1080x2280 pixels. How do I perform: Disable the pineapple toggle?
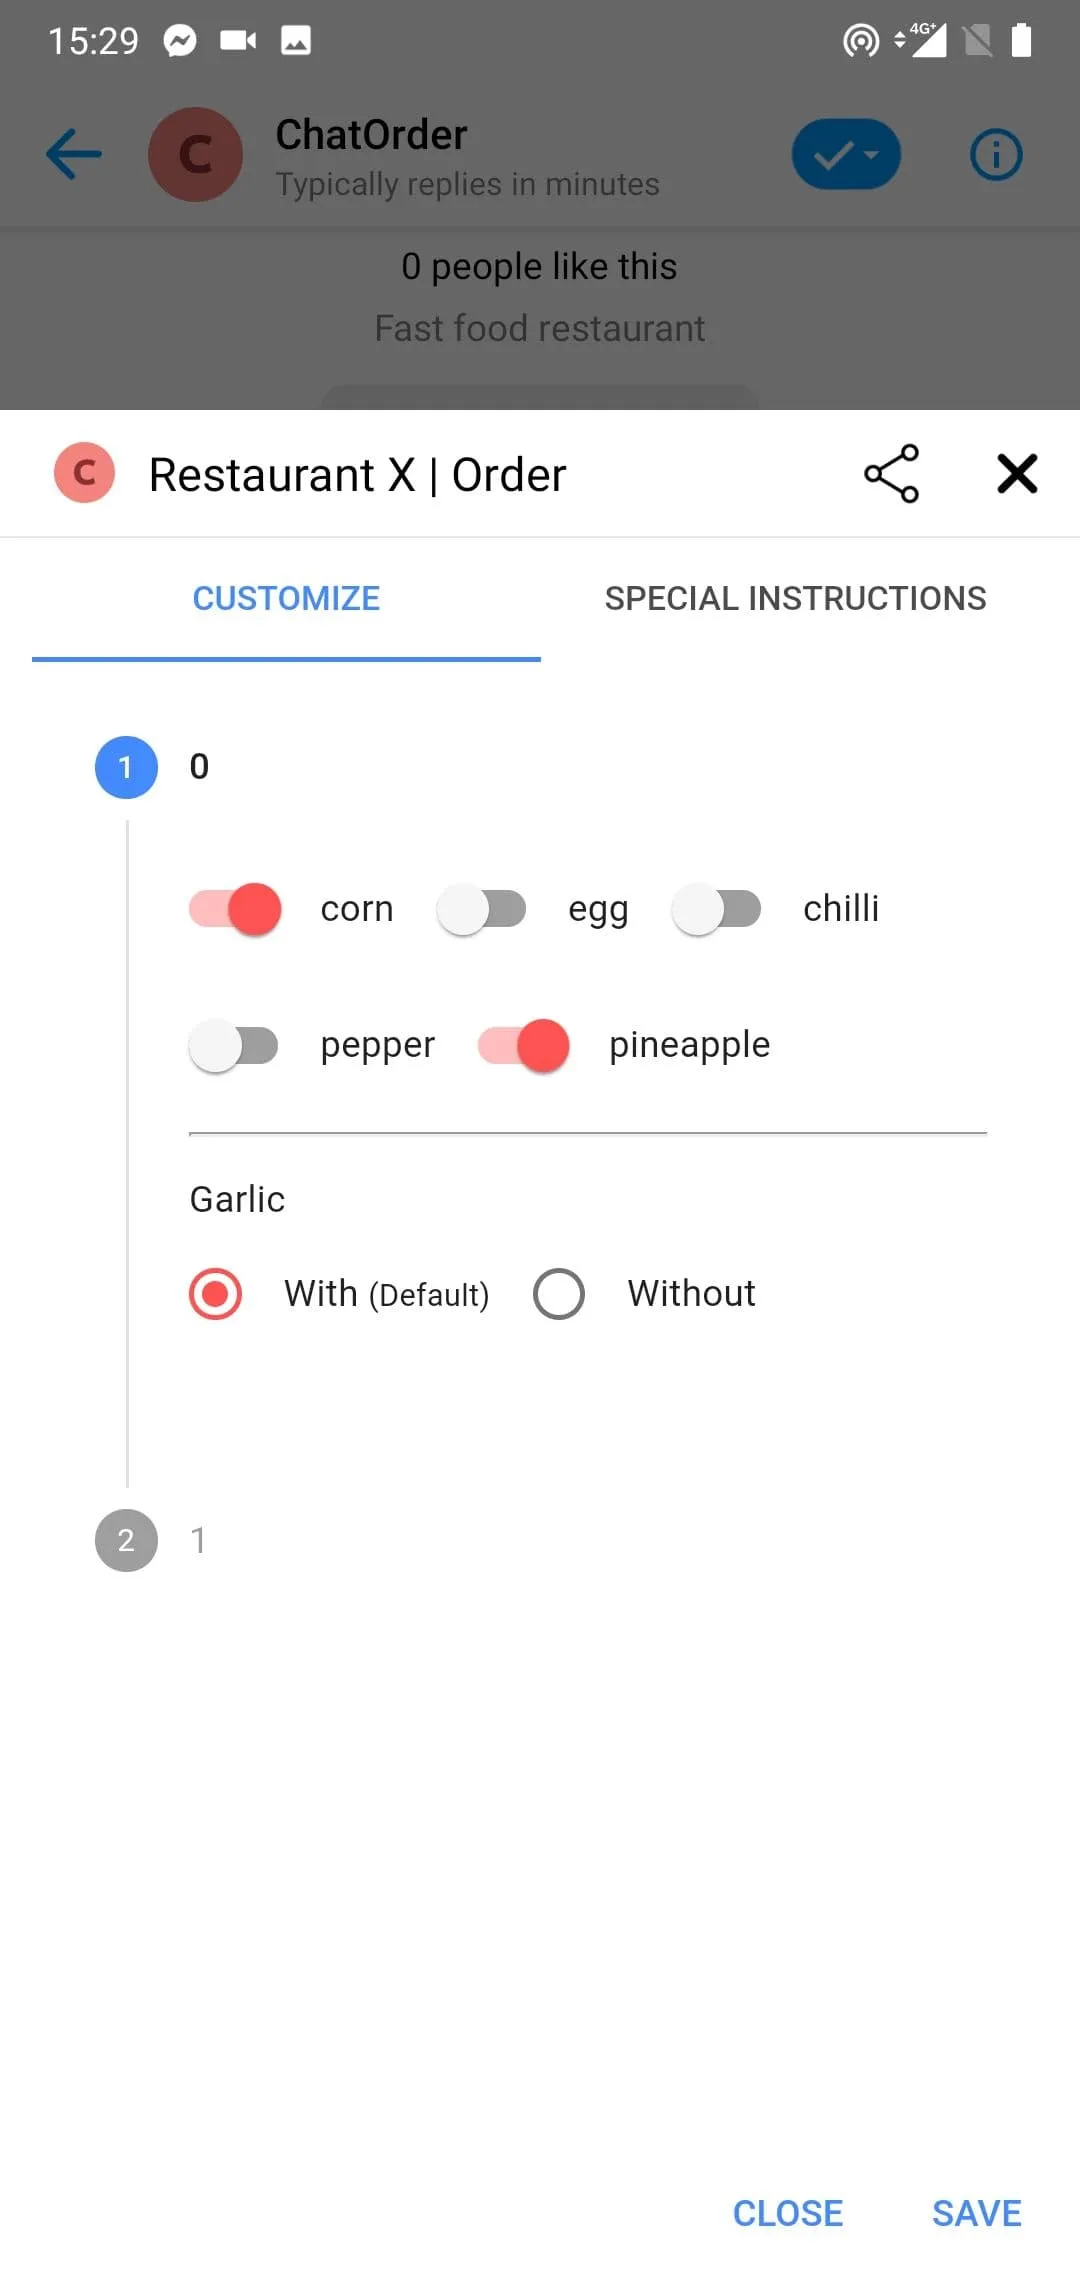[x=524, y=1046]
